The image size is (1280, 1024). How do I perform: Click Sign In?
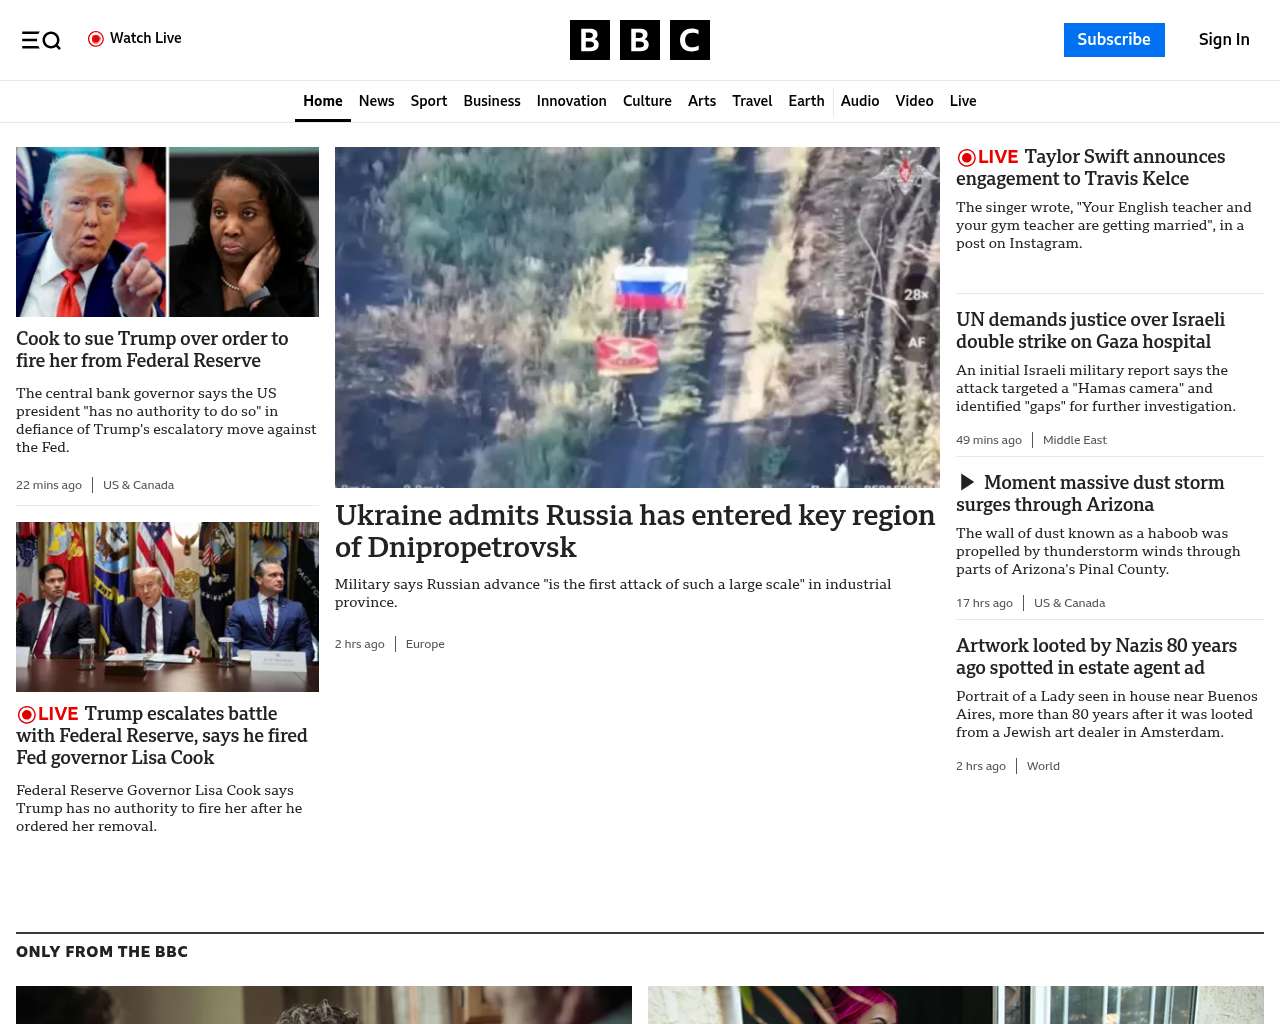point(1224,40)
